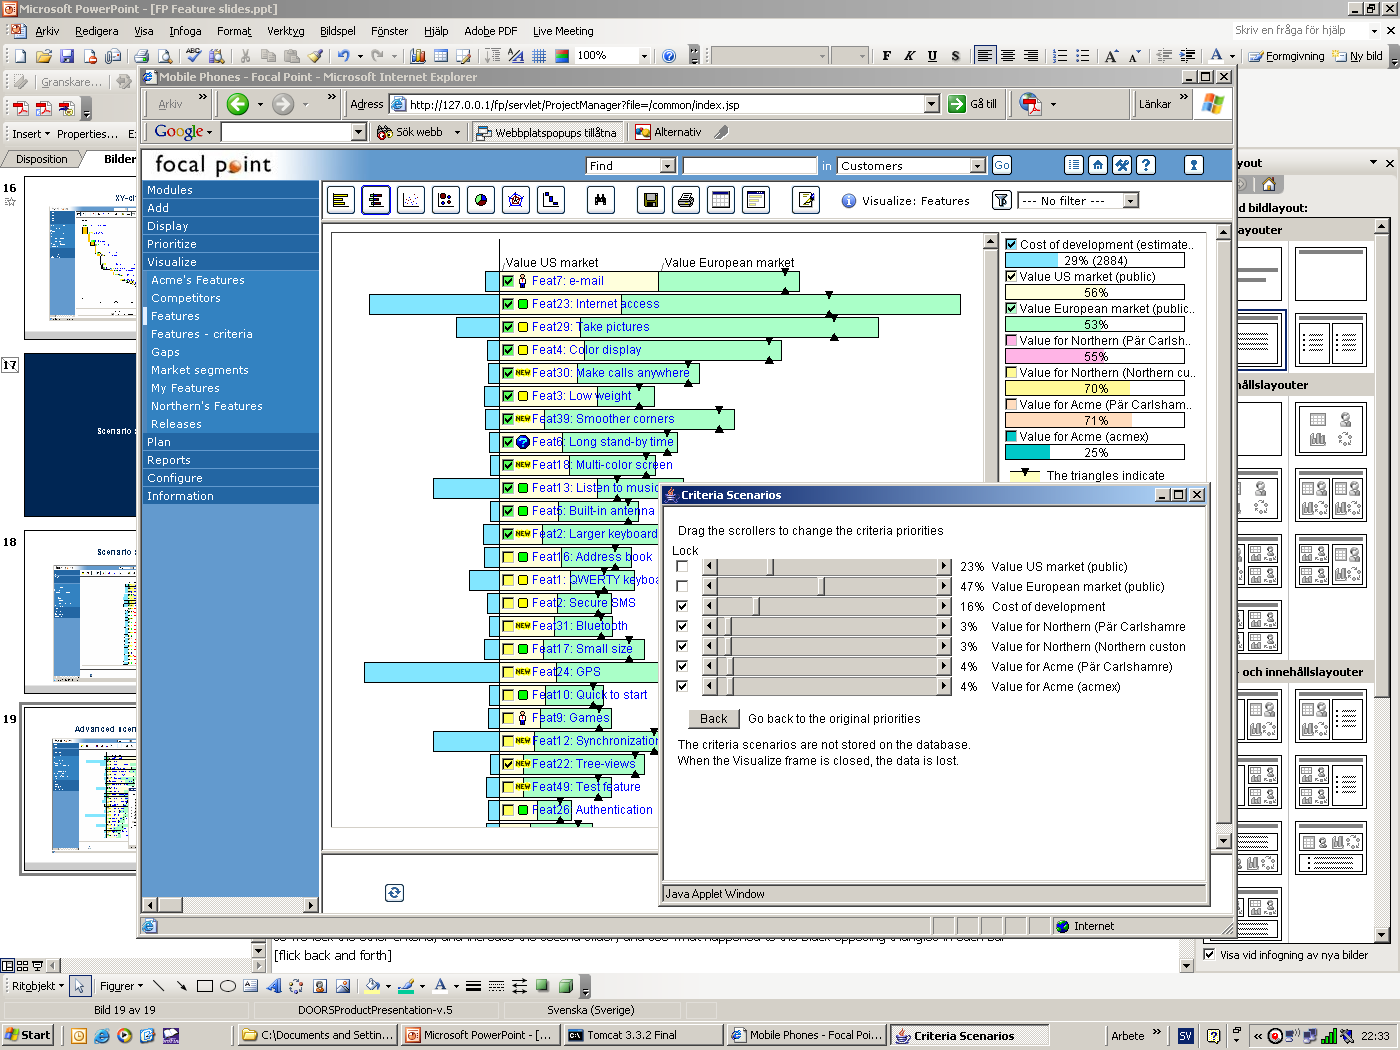Click the floppy disk save icon in Focal Point
The height and width of the screenshot is (1050, 1400).
click(x=651, y=200)
